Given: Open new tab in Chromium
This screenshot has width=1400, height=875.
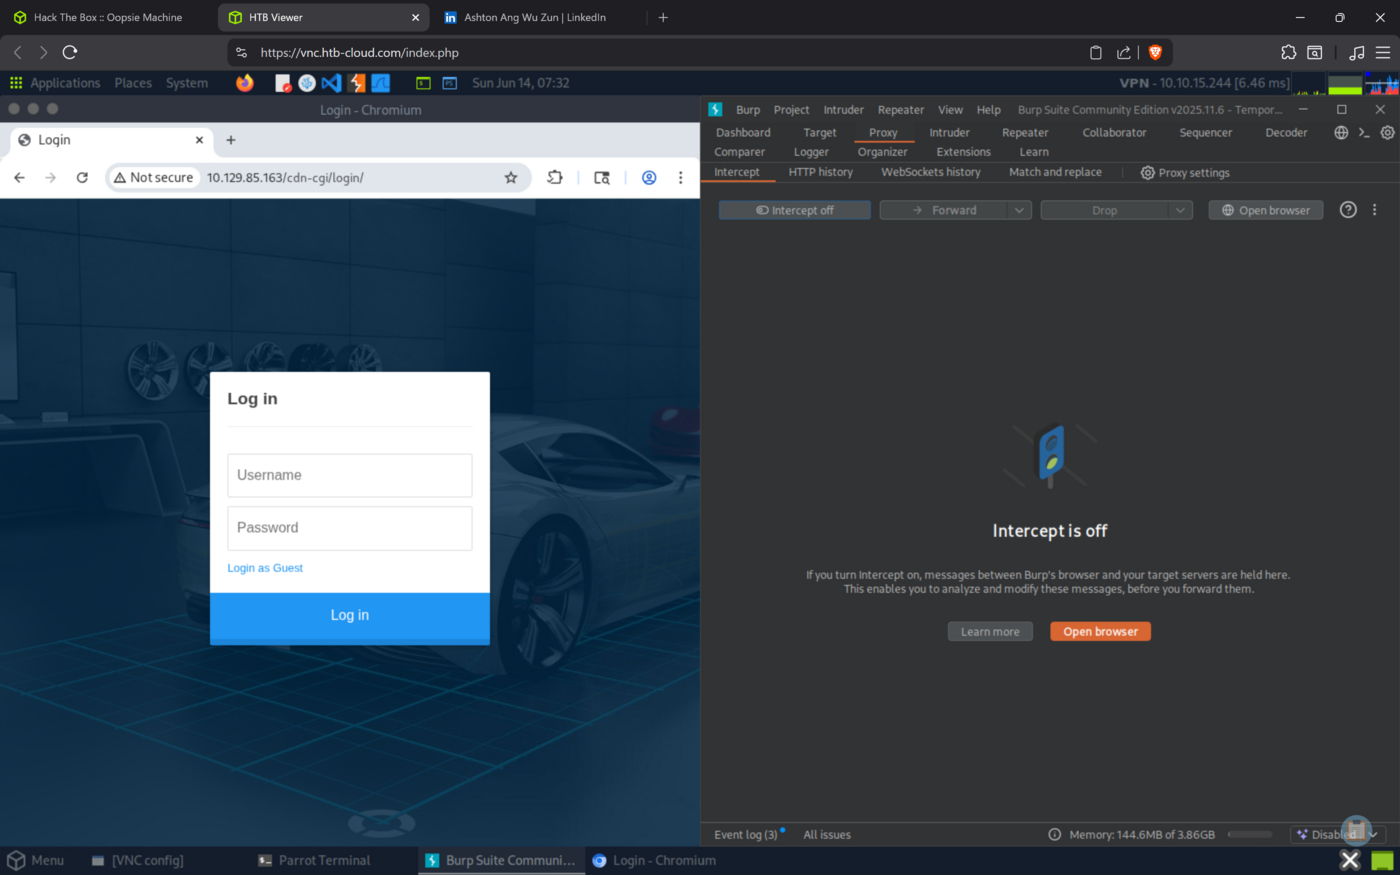Looking at the screenshot, I should tap(231, 140).
